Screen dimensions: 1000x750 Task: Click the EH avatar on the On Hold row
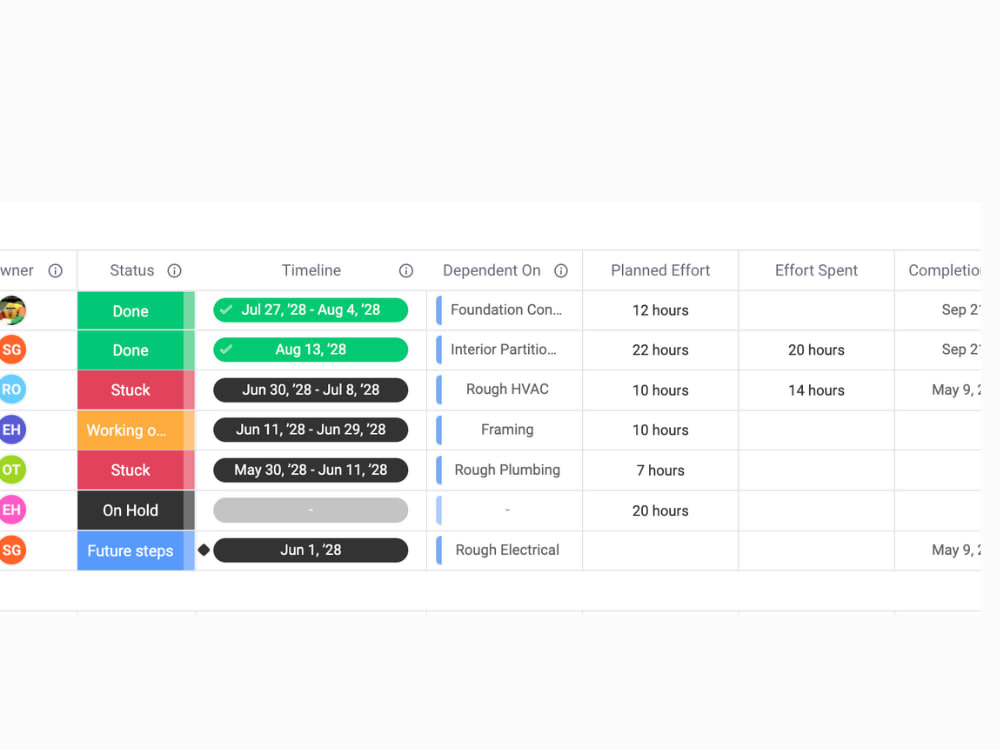click(12, 510)
